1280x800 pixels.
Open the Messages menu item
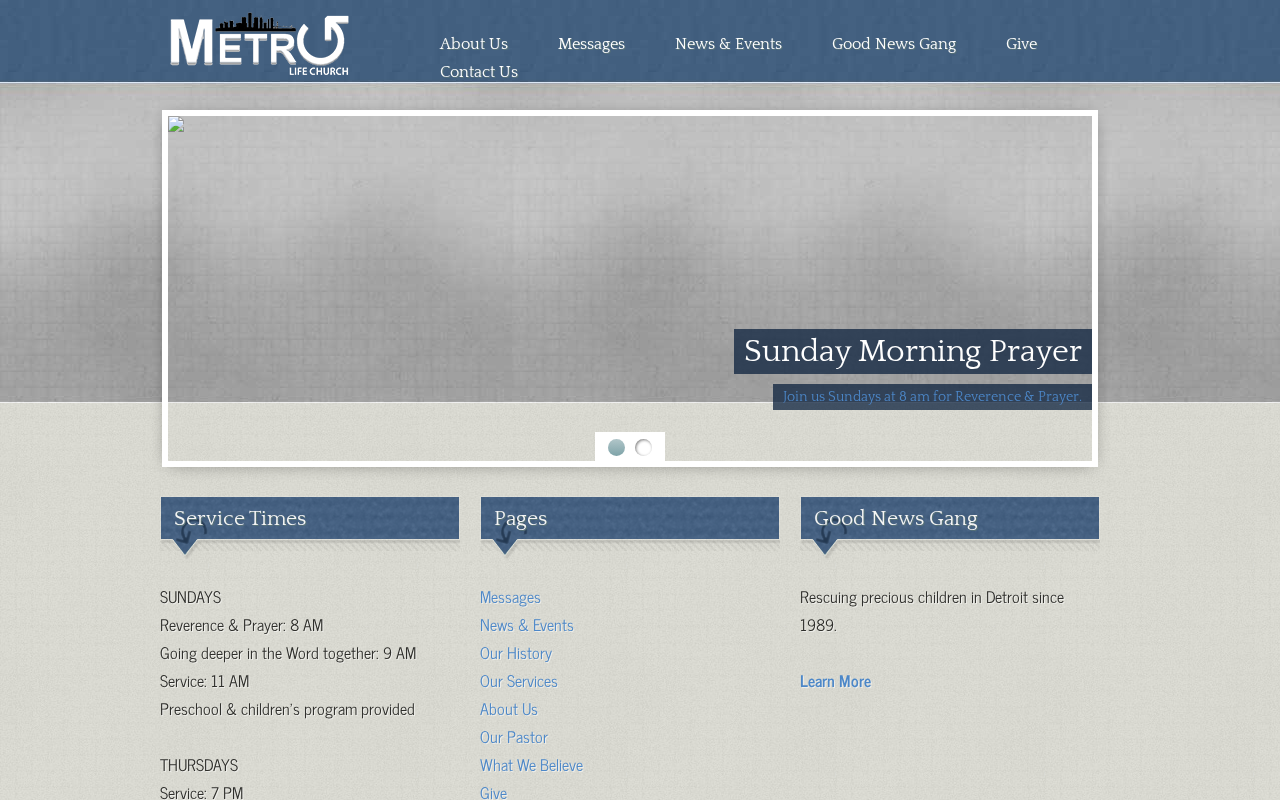pyautogui.click(x=591, y=44)
